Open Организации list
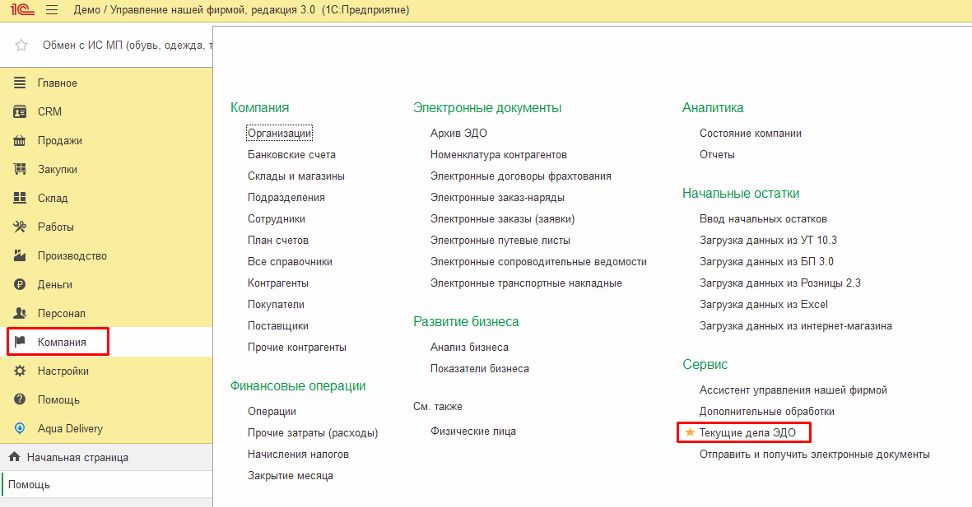972x507 pixels. pos(280,133)
